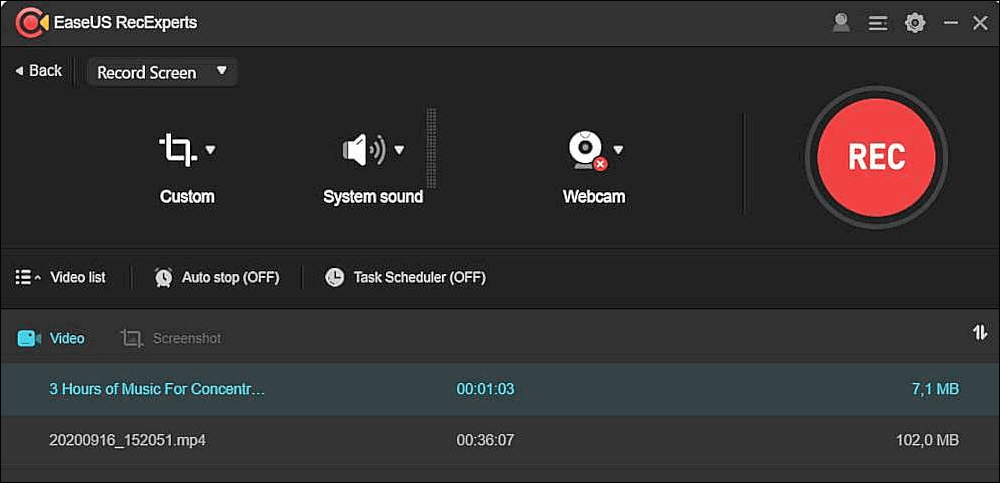Viewport: 1000px width, 483px height.
Task: Open the user account icon
Action: coord(841,22)
